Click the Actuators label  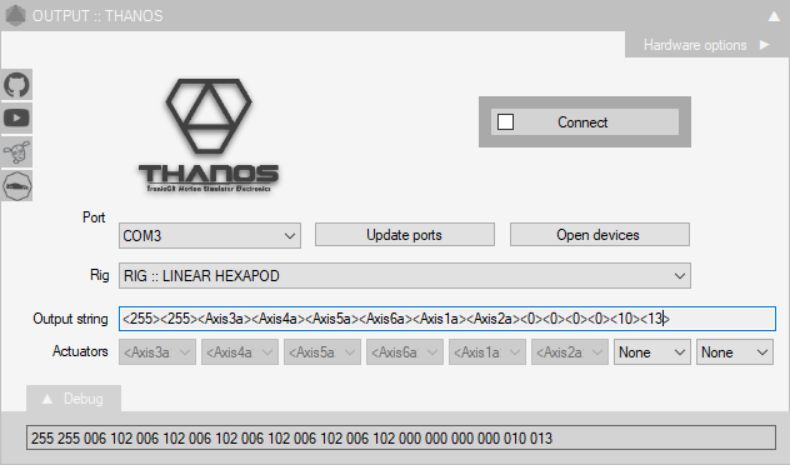[80, 351]
